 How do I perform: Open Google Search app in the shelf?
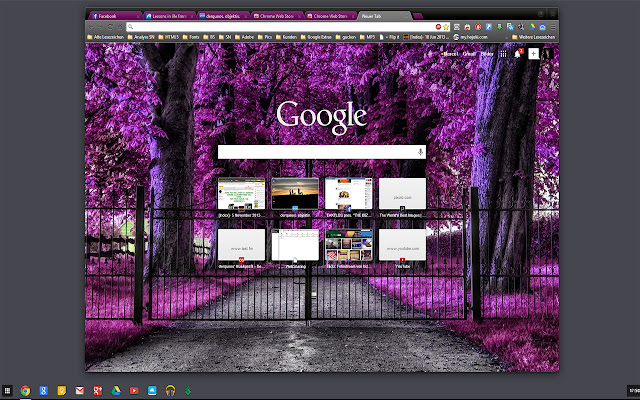[x=44, y=391]
